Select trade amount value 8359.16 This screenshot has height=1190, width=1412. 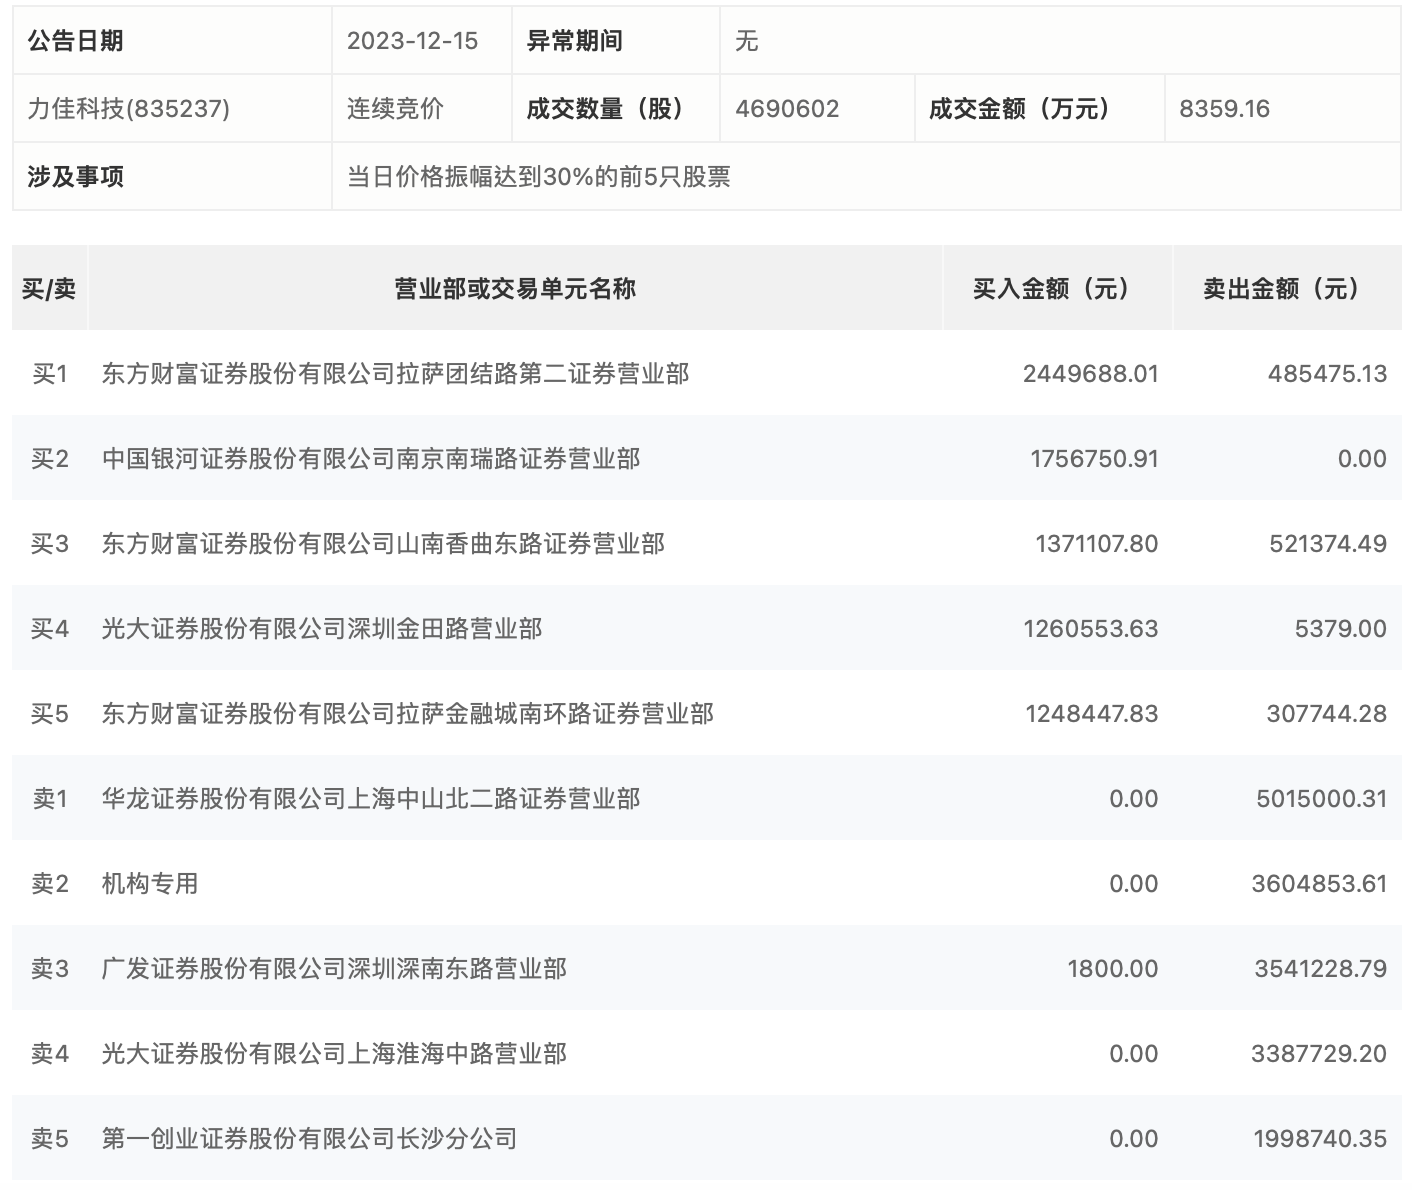click(1224, 109)
